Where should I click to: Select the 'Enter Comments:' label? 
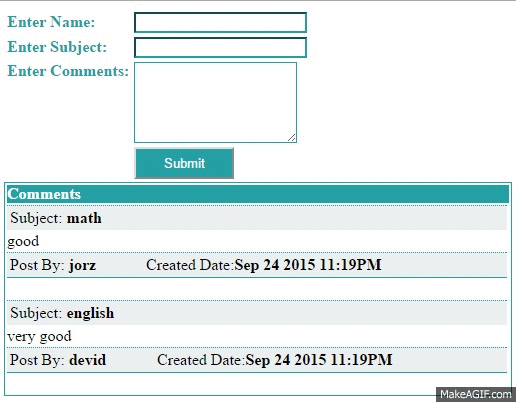point(68,71)
